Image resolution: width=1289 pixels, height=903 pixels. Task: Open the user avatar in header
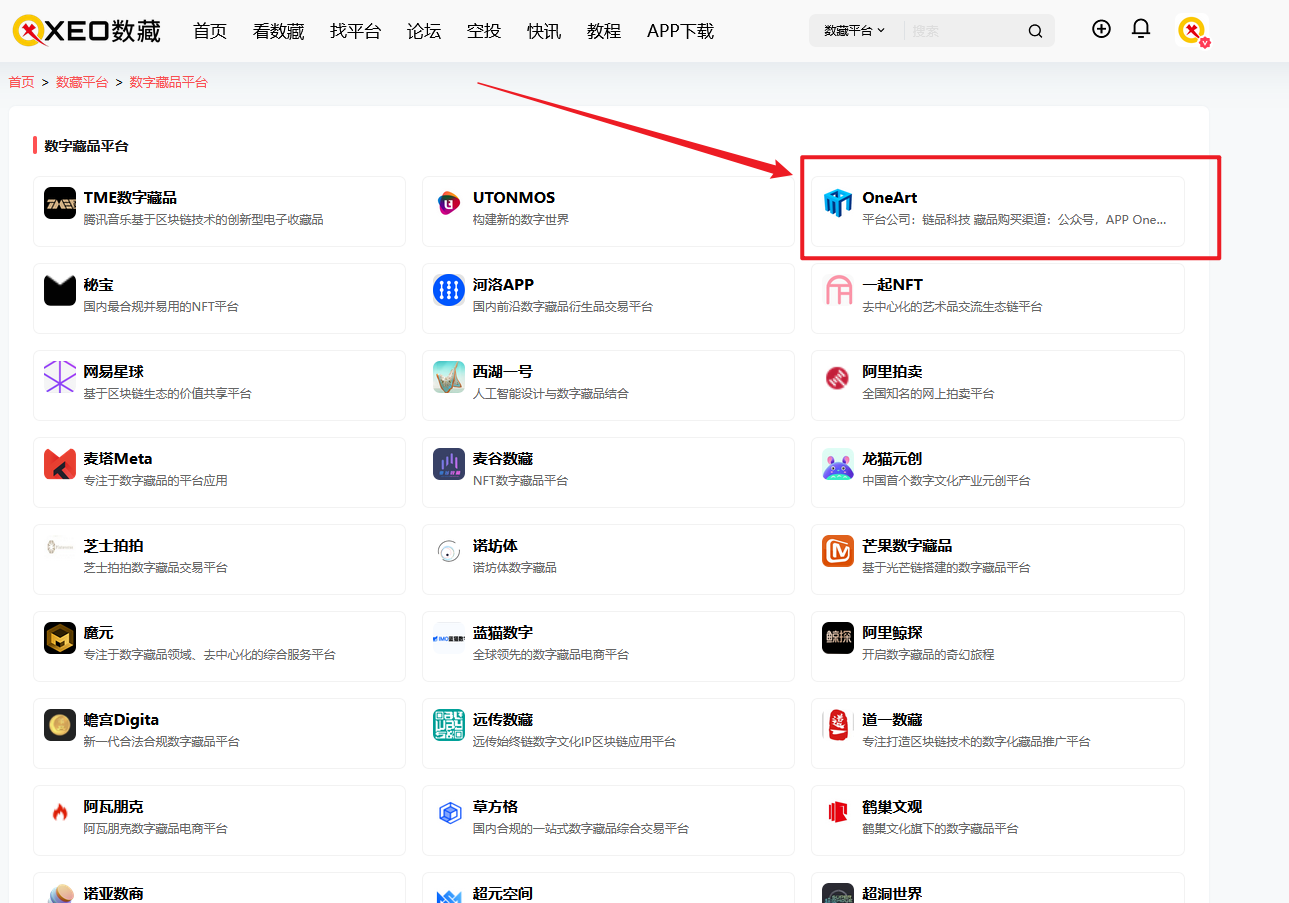tap(1192, 31)
